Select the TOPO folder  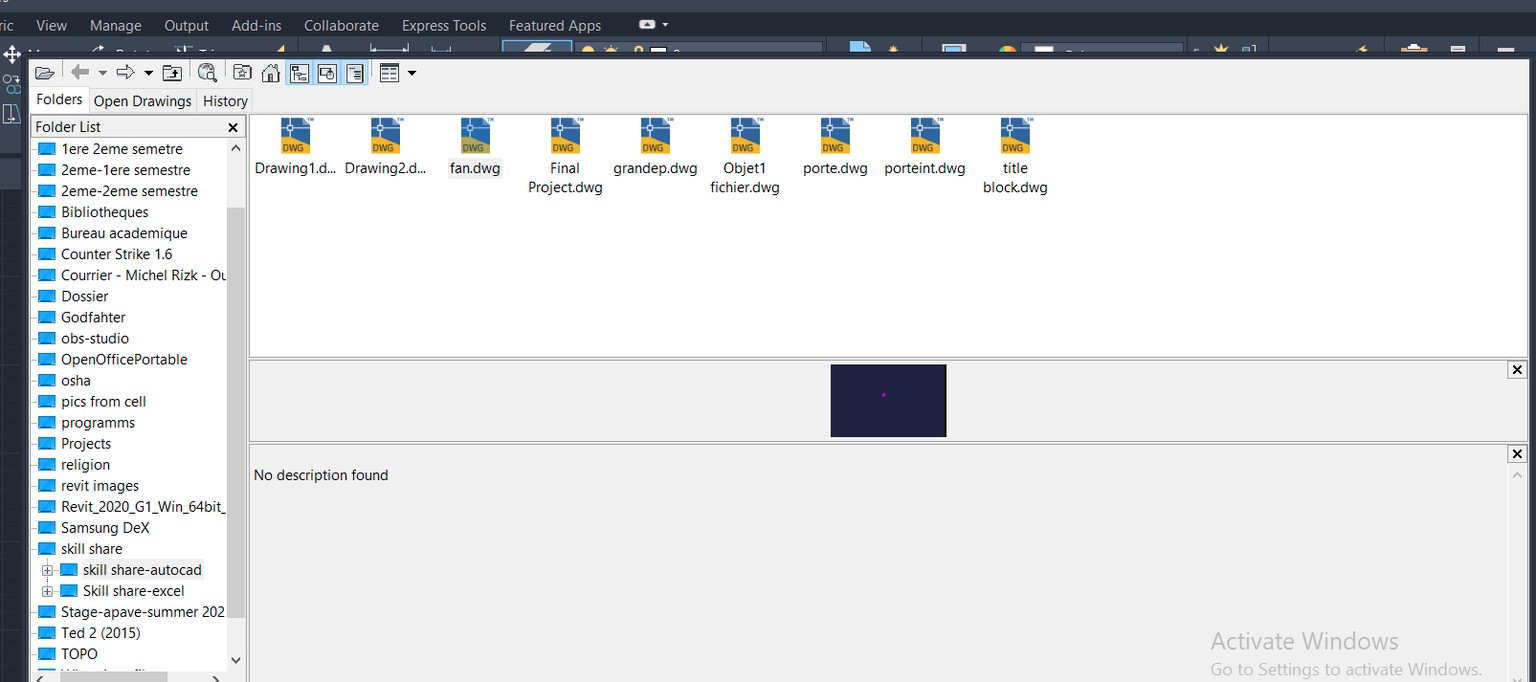(x=80, y=654)
